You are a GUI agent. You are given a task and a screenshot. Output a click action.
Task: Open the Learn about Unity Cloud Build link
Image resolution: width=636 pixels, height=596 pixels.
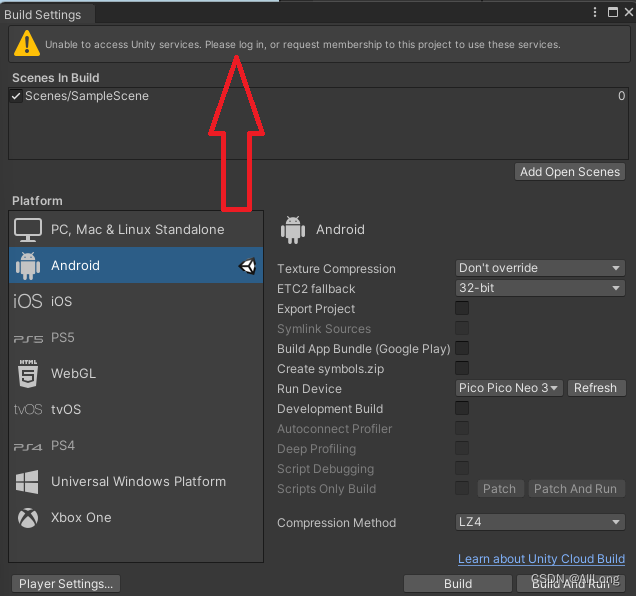541,559
